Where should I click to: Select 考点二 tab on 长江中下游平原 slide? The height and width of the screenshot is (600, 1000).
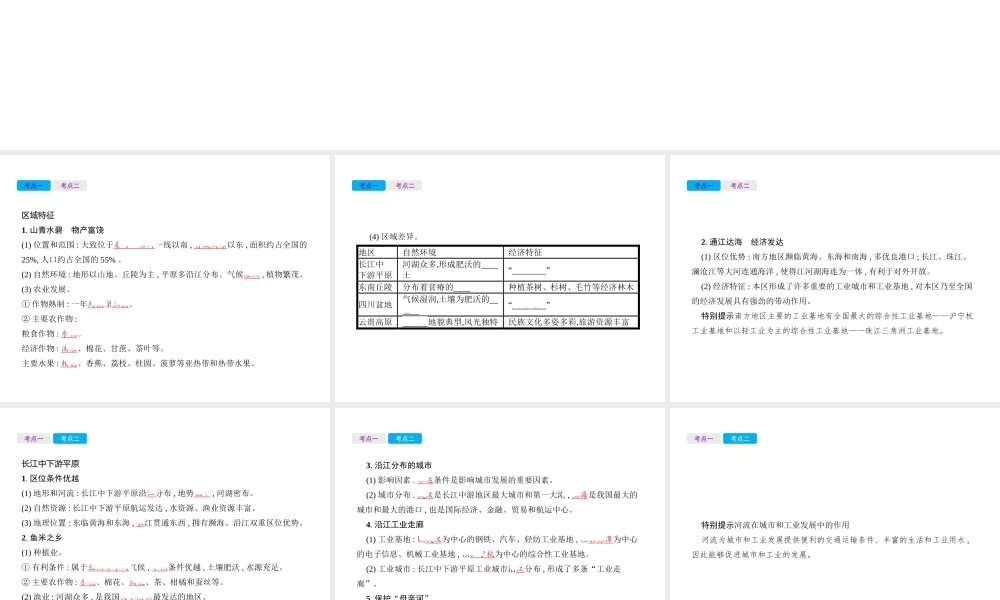(70, 439)
